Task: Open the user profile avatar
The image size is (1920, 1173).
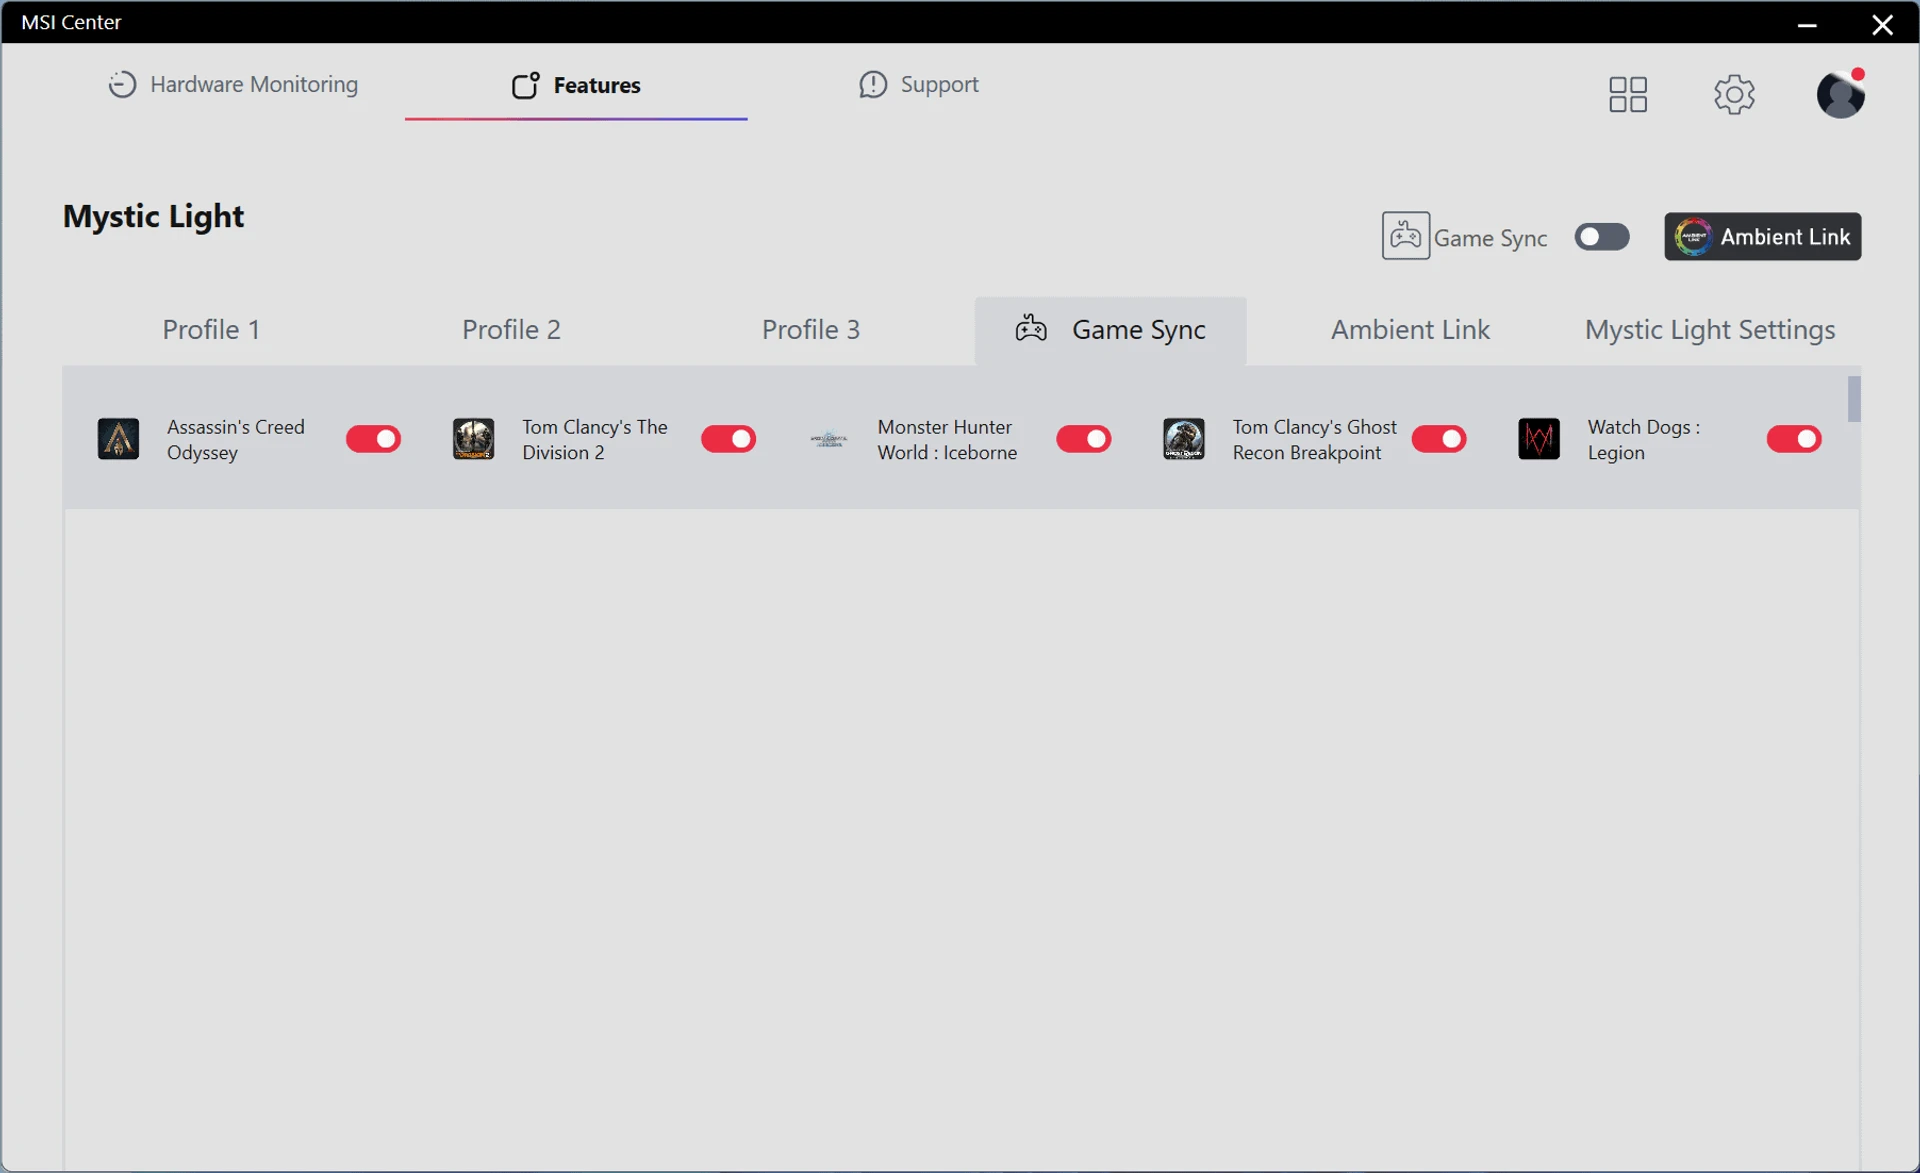Action: click(x=1840, y=94)
